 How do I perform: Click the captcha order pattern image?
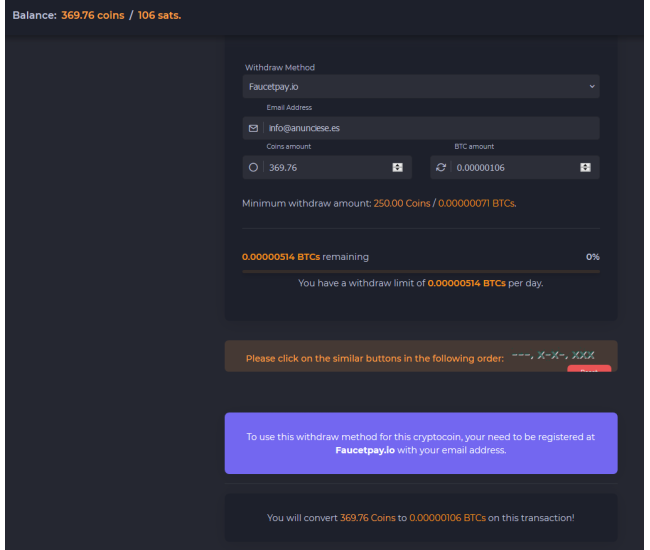553,355
